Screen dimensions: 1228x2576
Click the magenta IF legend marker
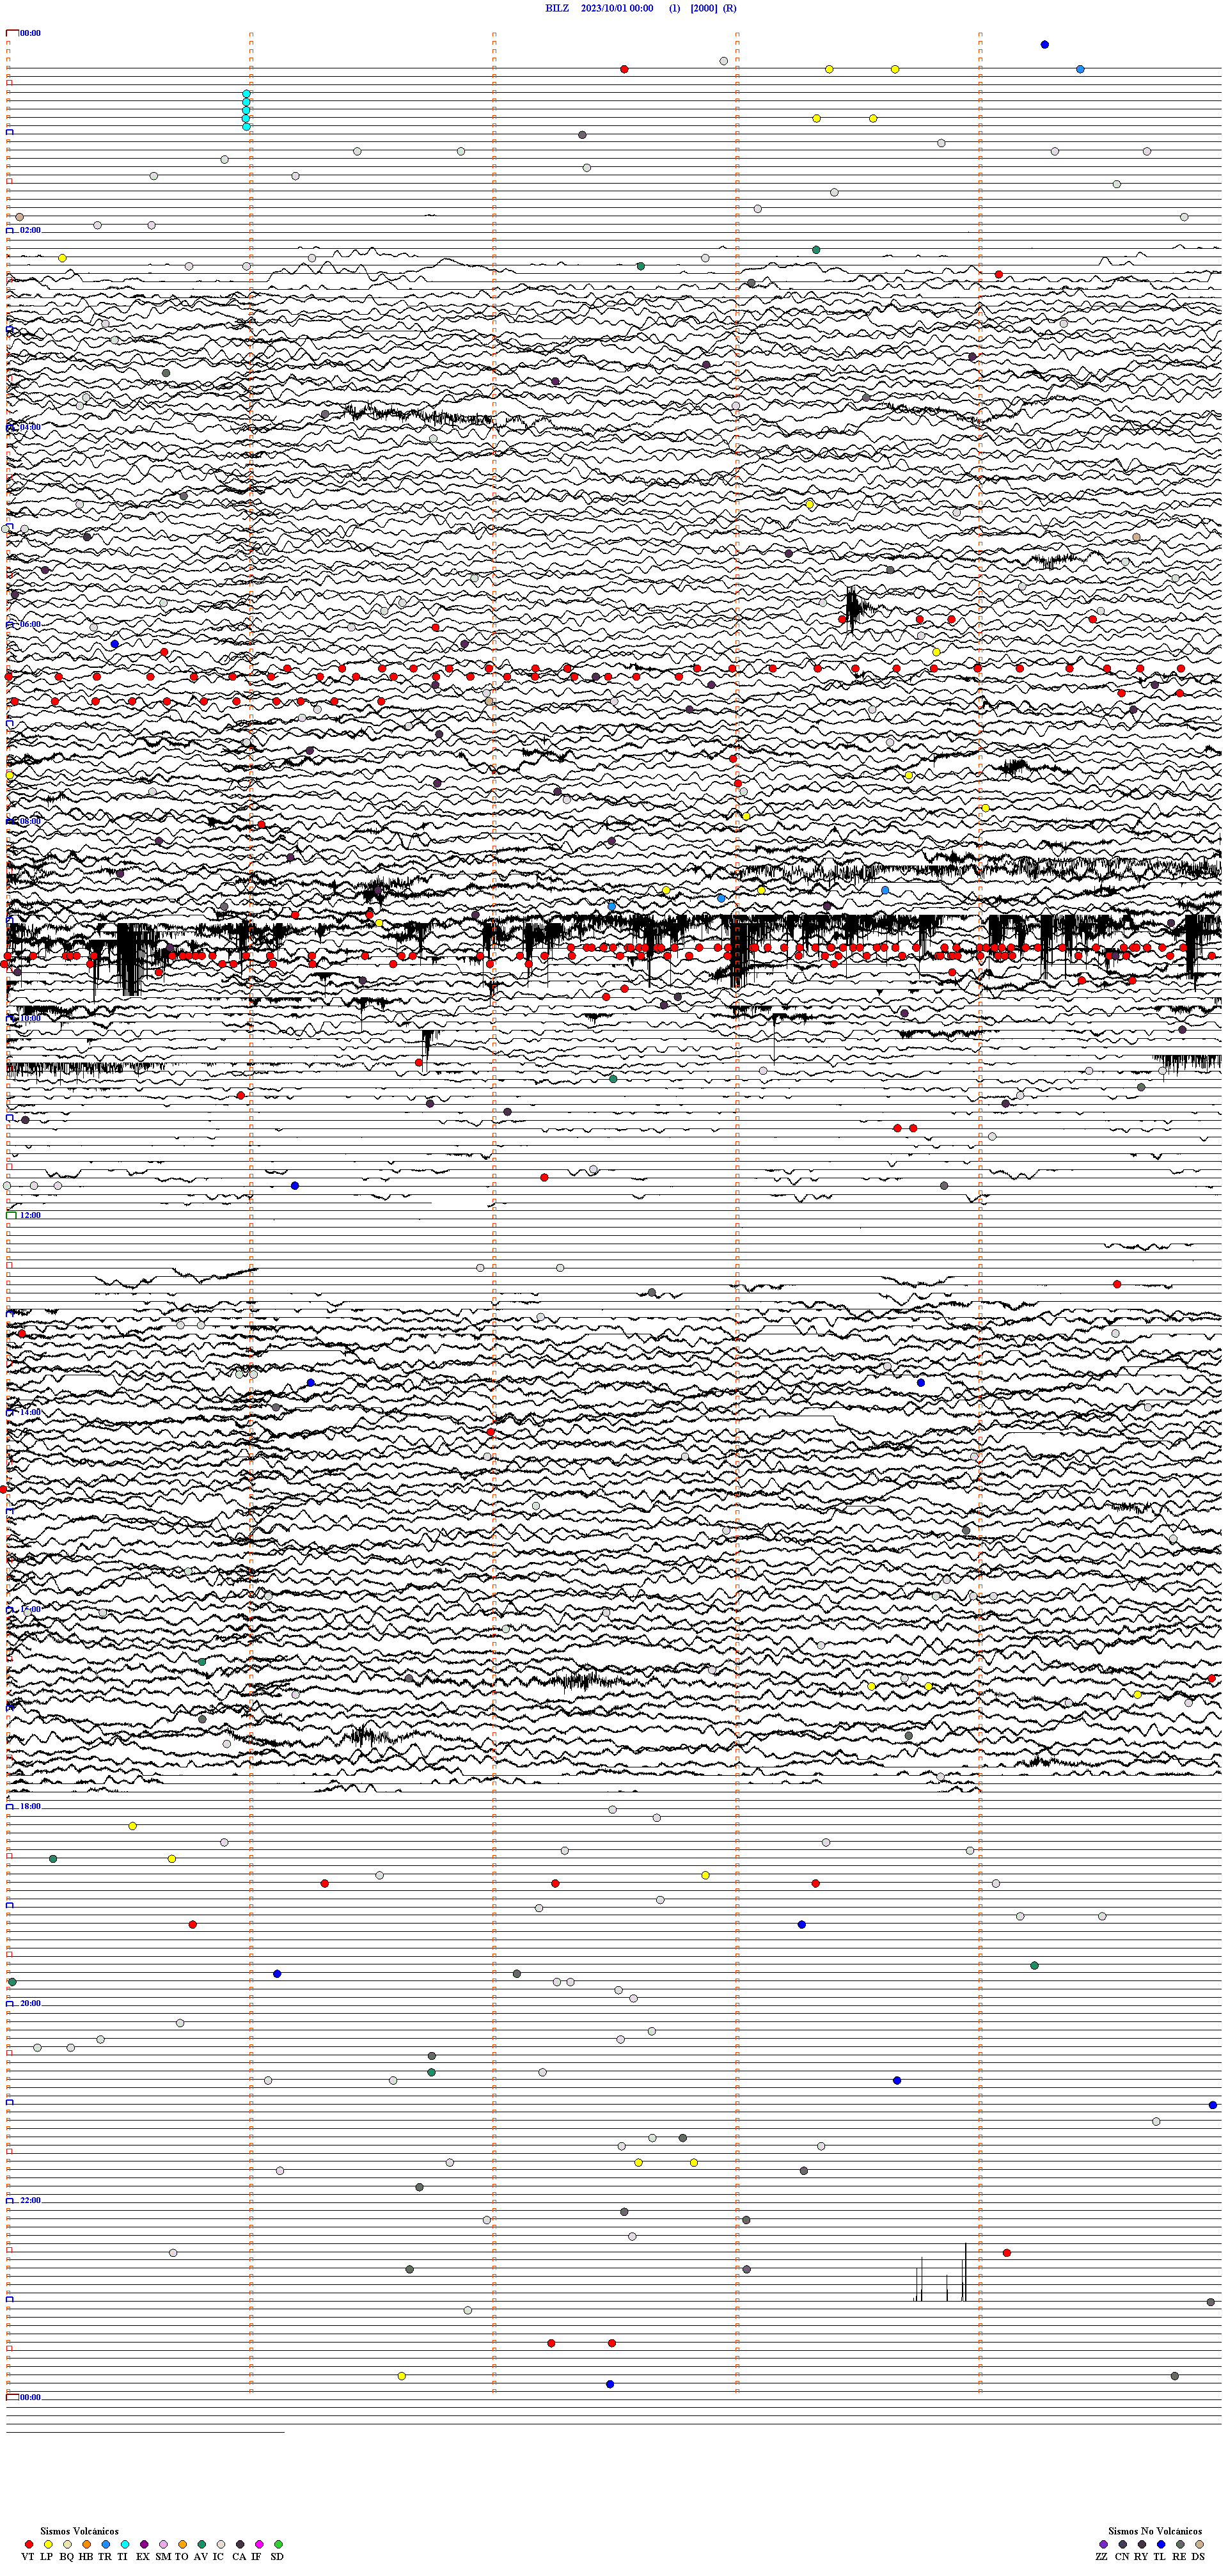point(259,2544)
